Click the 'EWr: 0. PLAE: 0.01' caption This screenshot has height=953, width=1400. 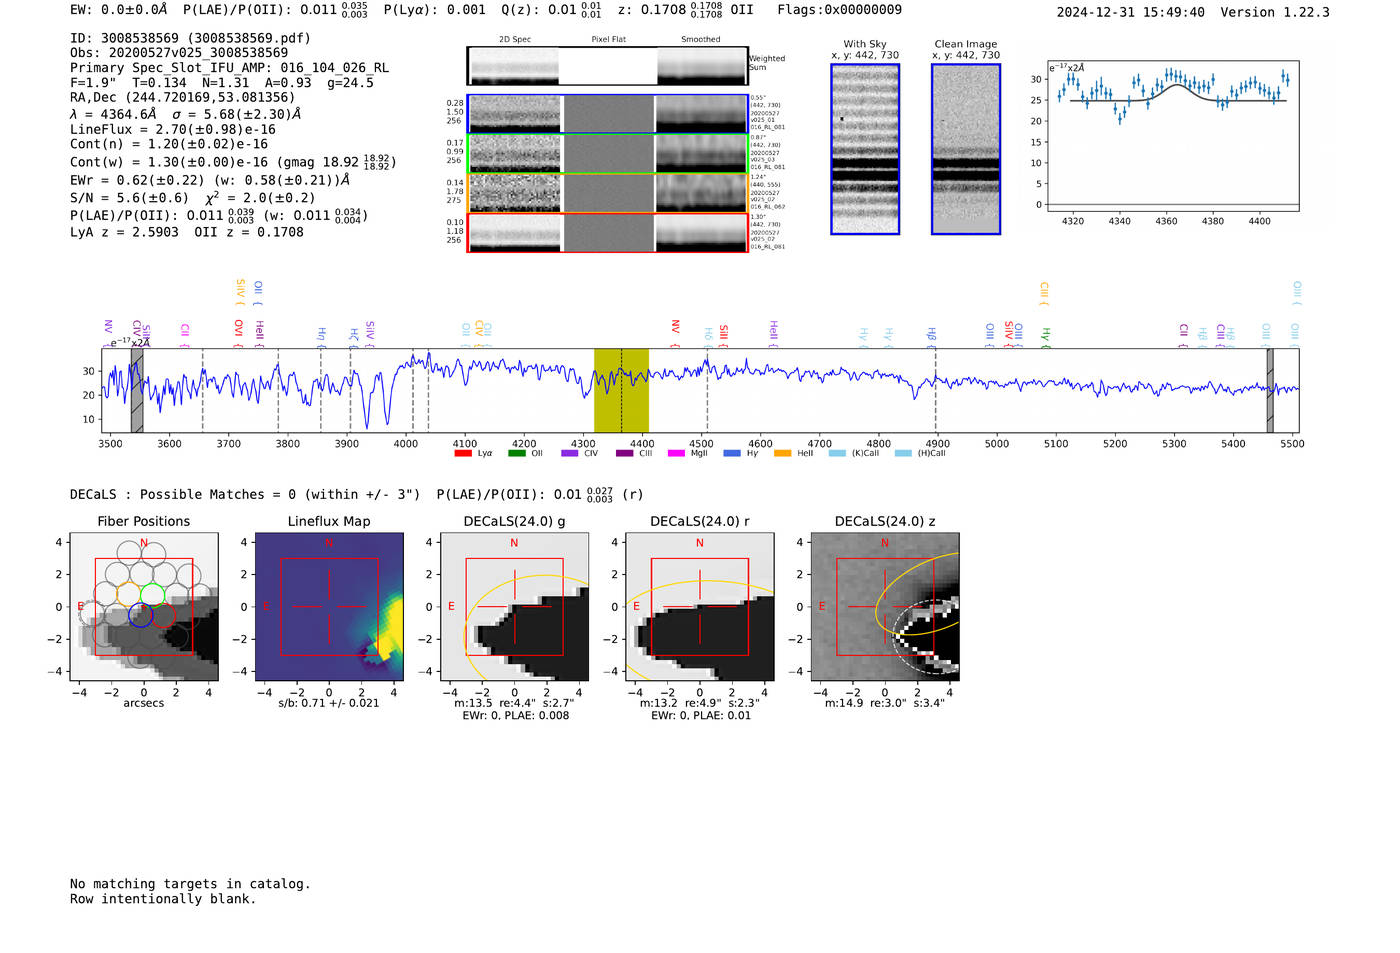(x=700, y=715)
